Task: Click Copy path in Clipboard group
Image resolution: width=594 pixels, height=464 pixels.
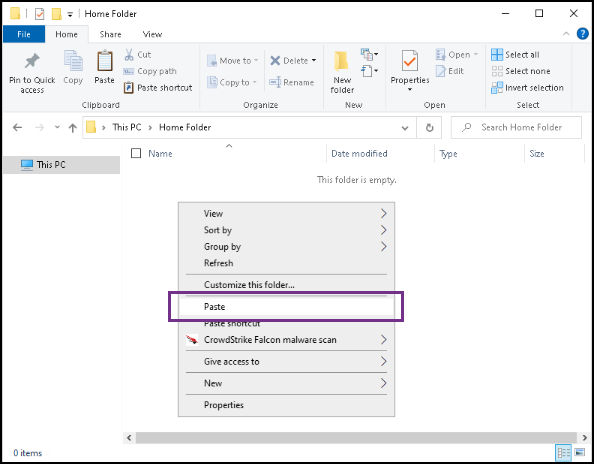Action: click(x=150, y=71)
